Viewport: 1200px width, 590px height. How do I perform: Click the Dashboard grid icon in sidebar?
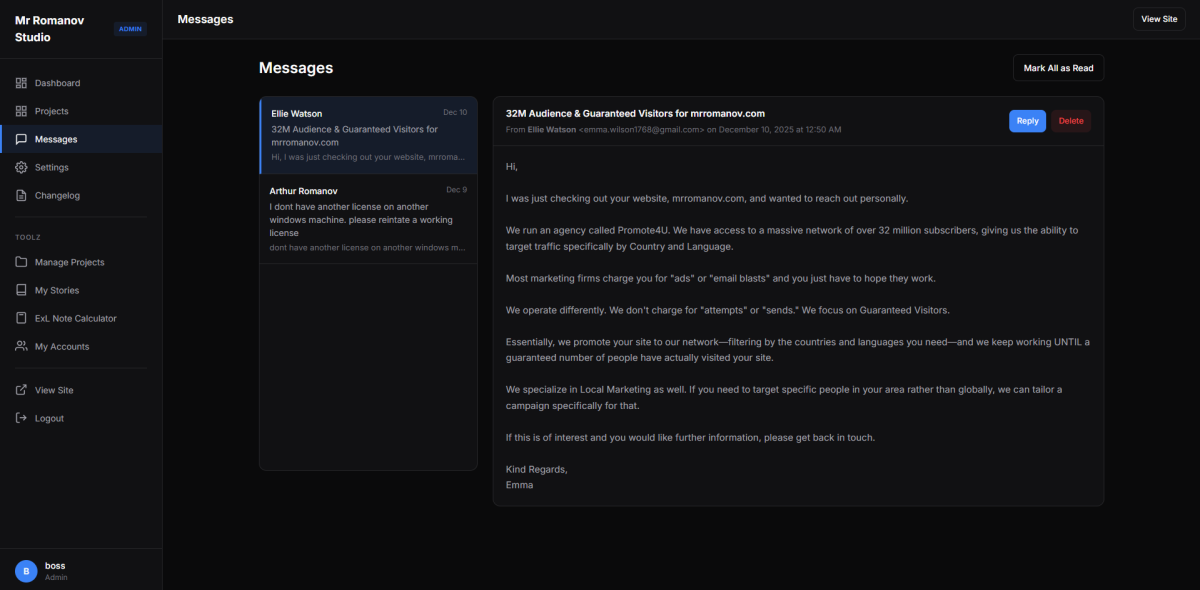tap(21, 83)
